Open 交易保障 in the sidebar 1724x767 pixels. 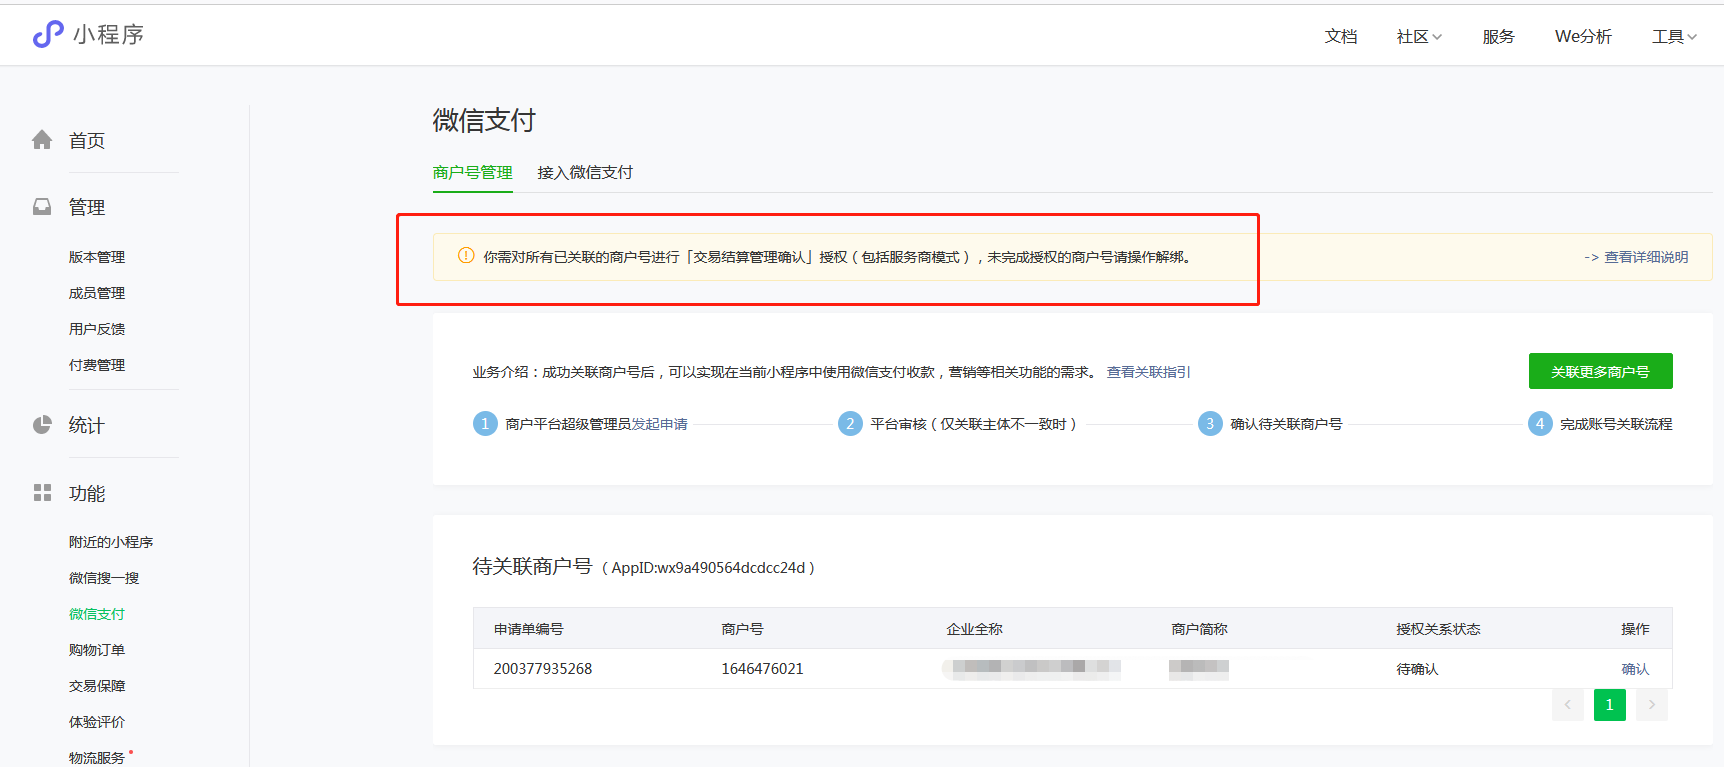[97, 686]
